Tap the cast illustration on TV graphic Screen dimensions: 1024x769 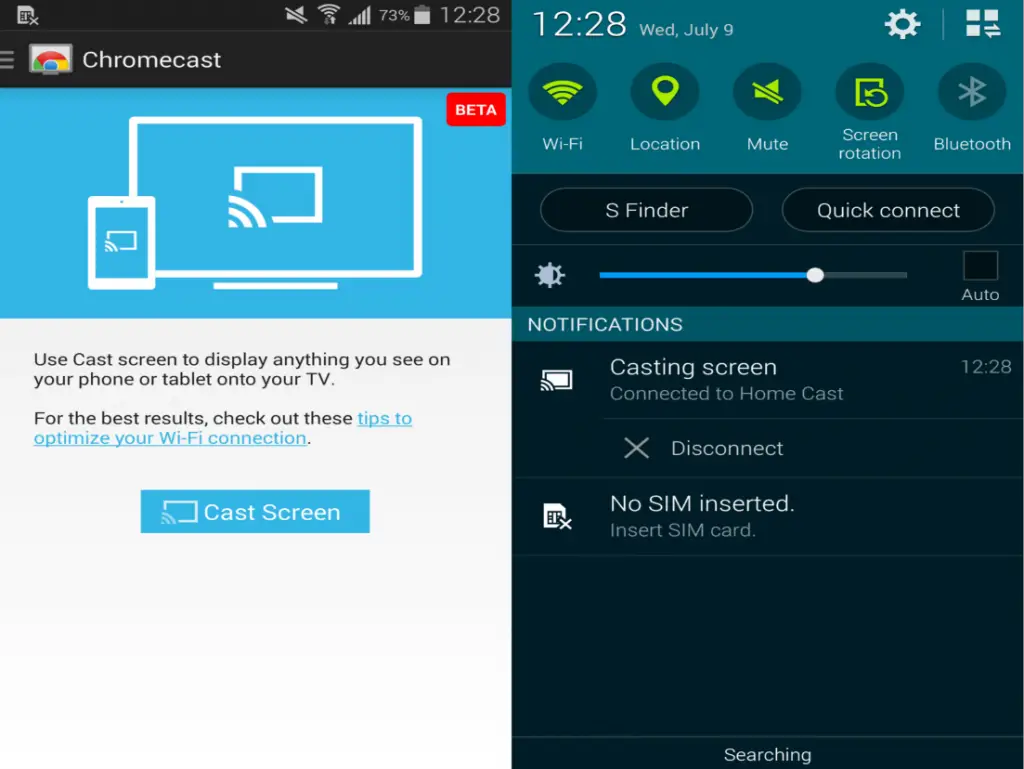pyautogui.click(x=275, y=197)
